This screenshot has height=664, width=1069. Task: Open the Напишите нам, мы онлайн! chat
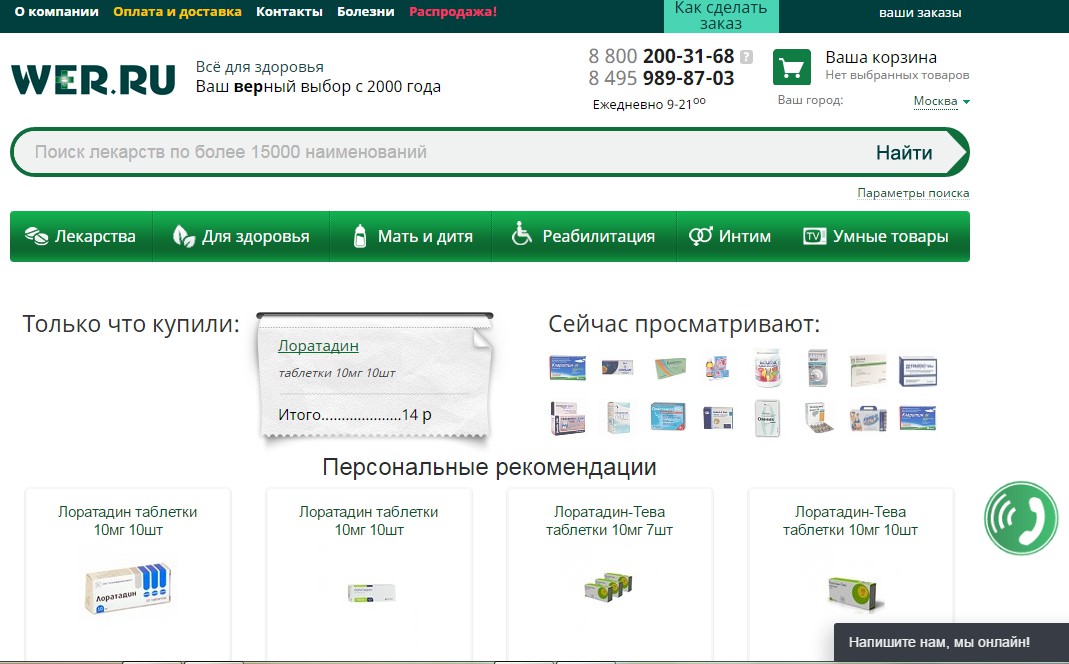pyautogui.click(x=952, y=642)
